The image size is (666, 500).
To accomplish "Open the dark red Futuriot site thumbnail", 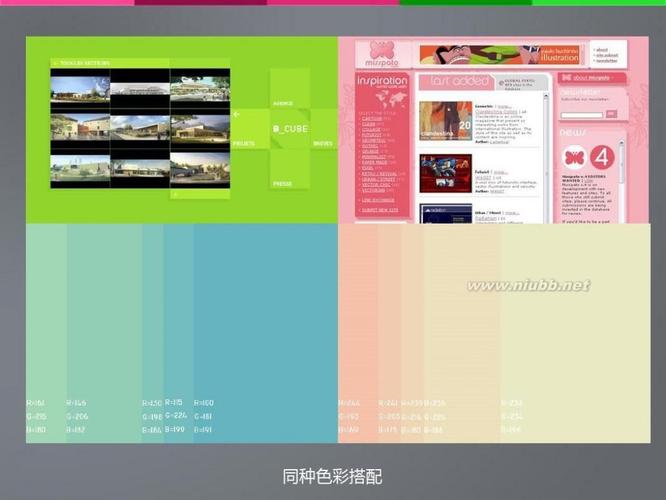I will point(446,173).
